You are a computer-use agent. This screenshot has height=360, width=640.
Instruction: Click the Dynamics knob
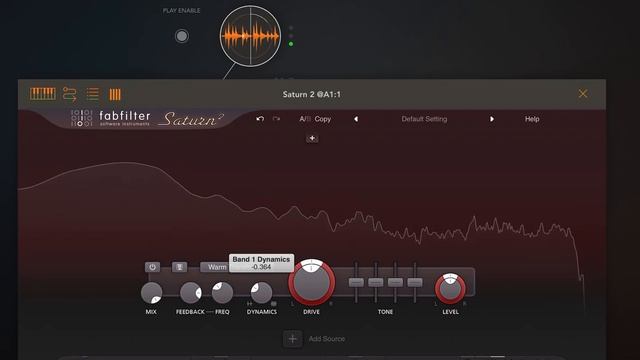(261, 293)
